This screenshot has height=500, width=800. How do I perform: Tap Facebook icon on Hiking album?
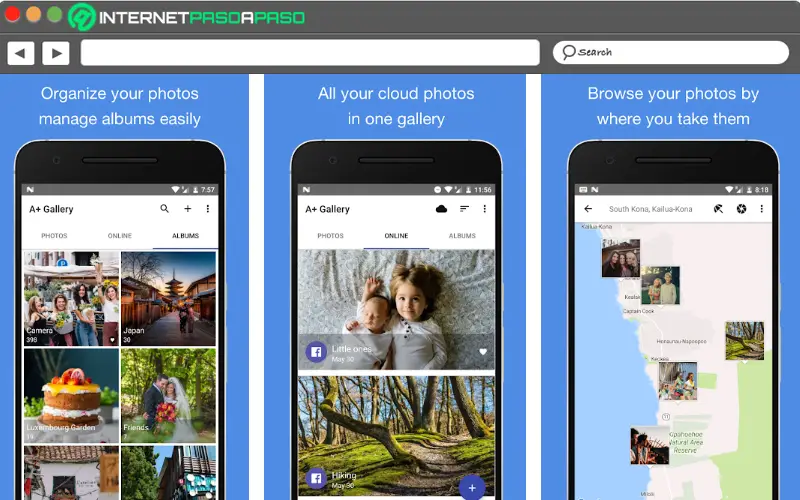(x=316, y=478)
